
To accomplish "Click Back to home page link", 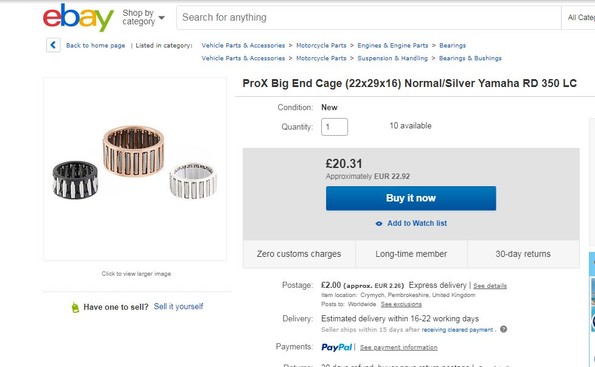I will (95, 46).
